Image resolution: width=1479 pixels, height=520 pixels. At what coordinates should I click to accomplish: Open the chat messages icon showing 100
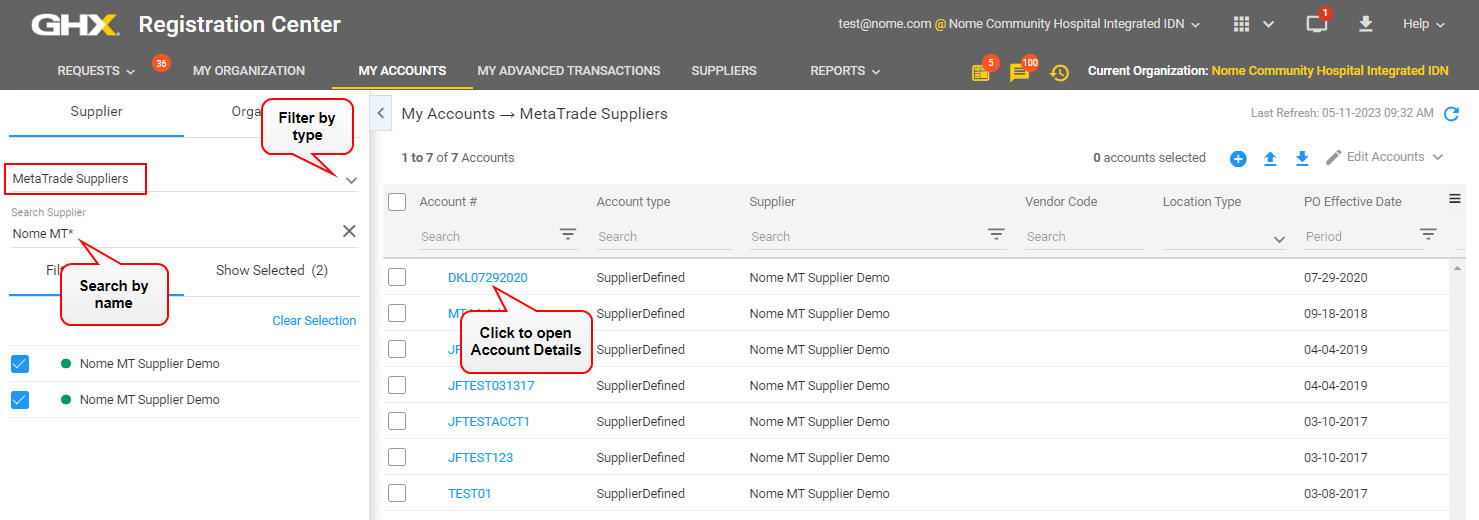pyautogui.click(x=1019, y=72)
